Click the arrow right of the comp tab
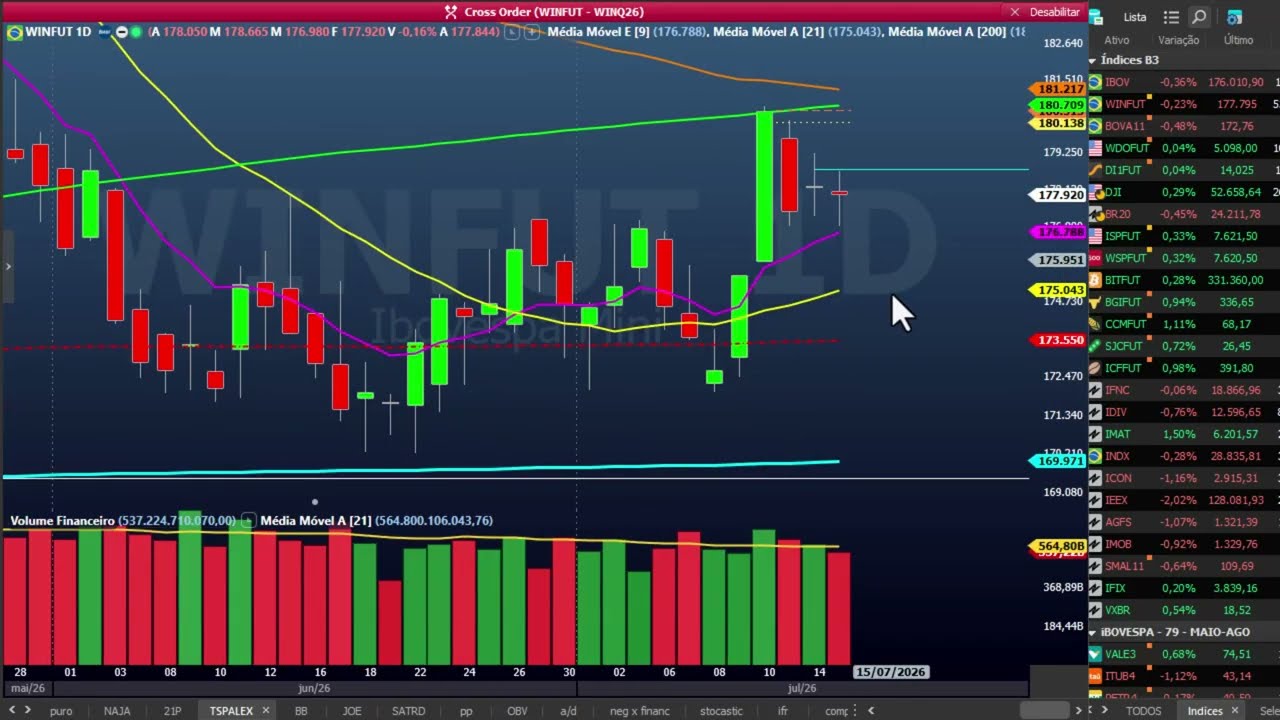The height and width of the screenshot is (720, 1280). click(871, 711)
